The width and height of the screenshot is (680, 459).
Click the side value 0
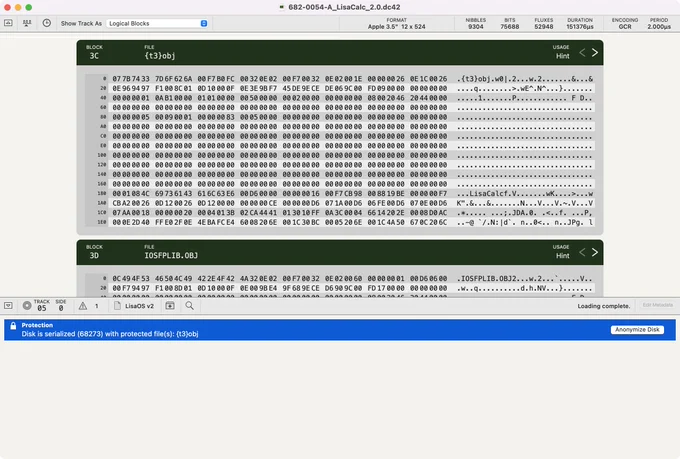tap(61, 308)
